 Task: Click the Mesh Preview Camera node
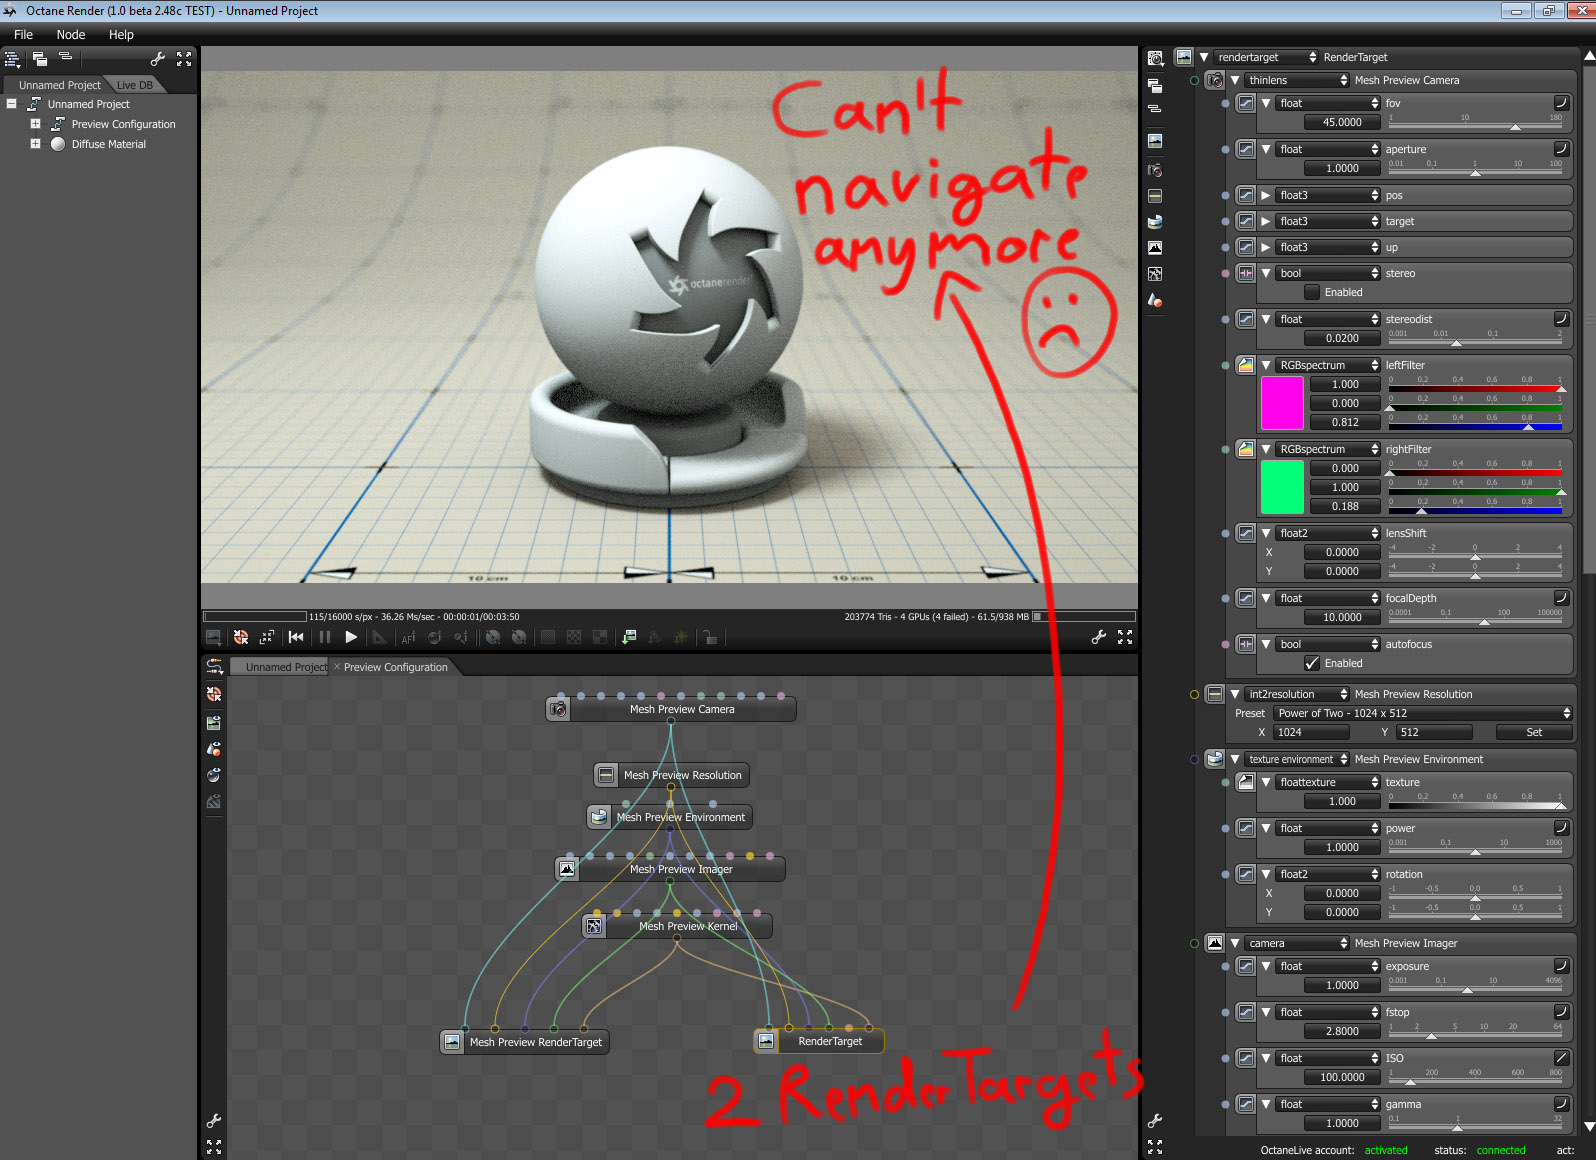(671, 709)
